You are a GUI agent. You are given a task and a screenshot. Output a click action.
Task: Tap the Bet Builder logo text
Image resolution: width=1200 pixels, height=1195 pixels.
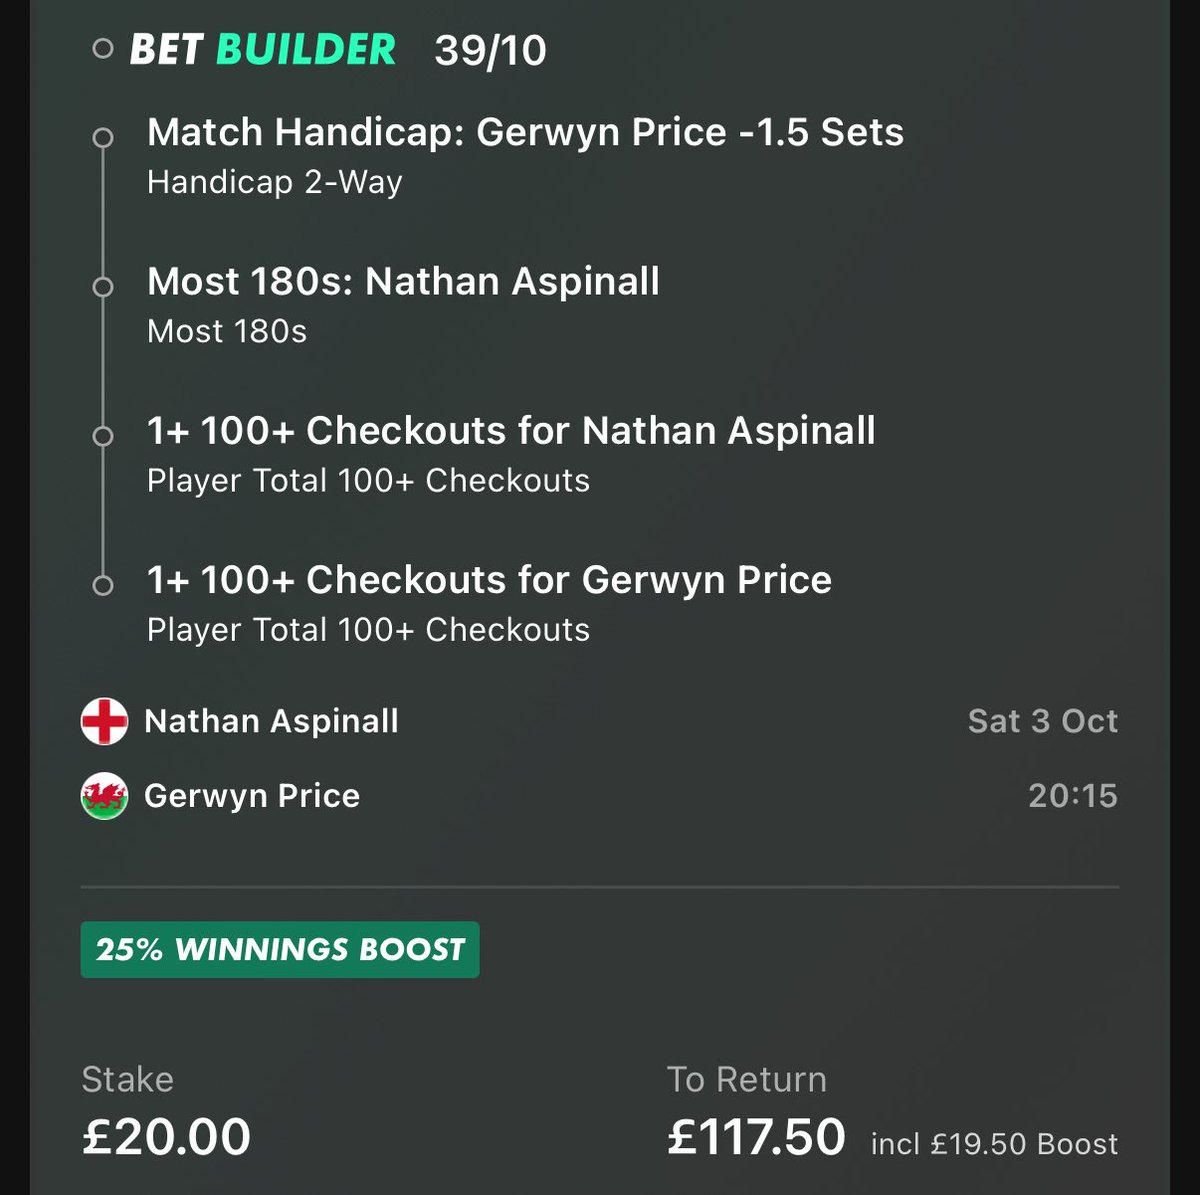263,50
